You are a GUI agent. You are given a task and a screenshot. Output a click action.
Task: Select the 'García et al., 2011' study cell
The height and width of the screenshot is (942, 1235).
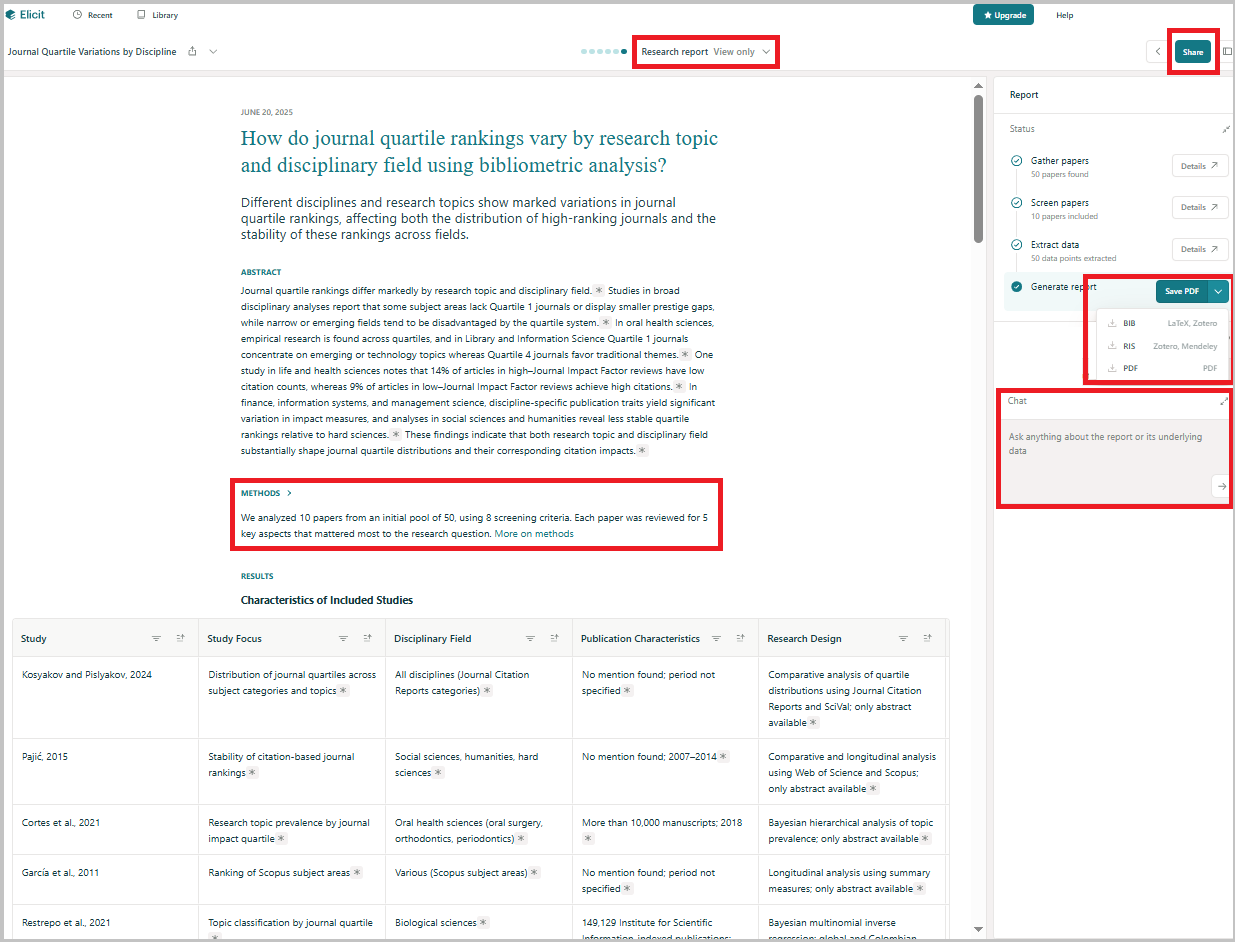(x=106, y=879)
